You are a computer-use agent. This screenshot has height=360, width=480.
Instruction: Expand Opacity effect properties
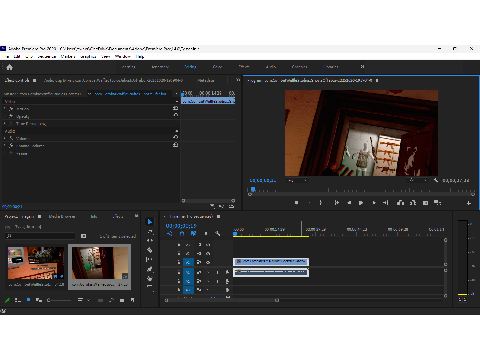5,116
